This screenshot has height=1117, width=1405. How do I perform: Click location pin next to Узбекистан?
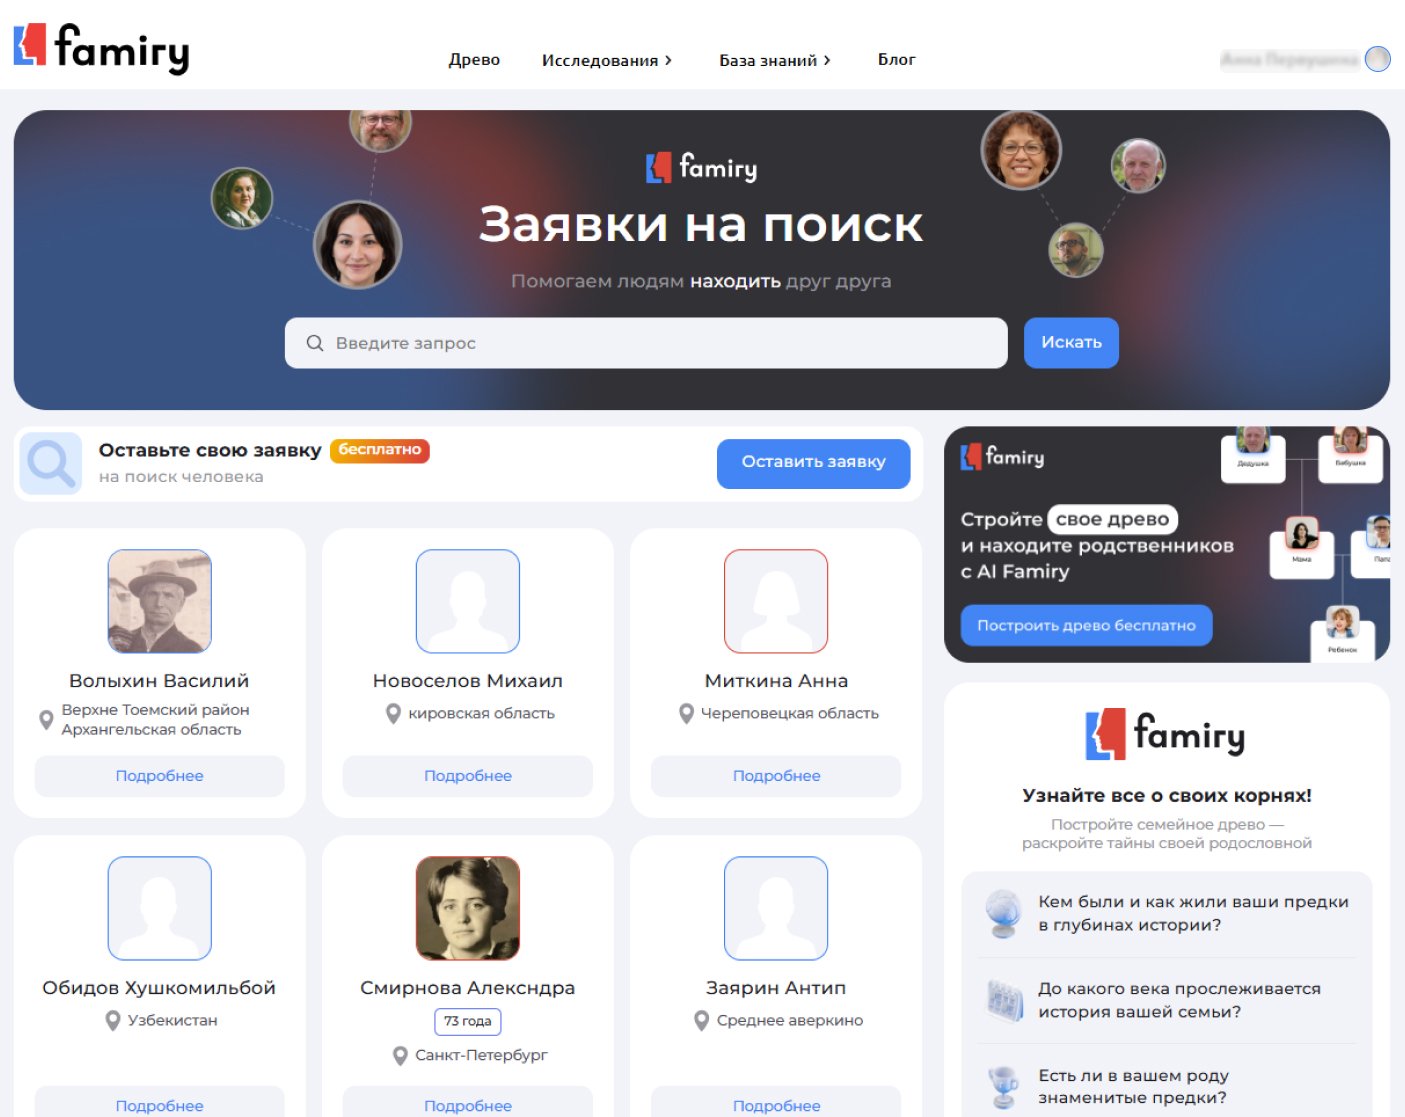pyautogui.click(x=113, y=1020)
